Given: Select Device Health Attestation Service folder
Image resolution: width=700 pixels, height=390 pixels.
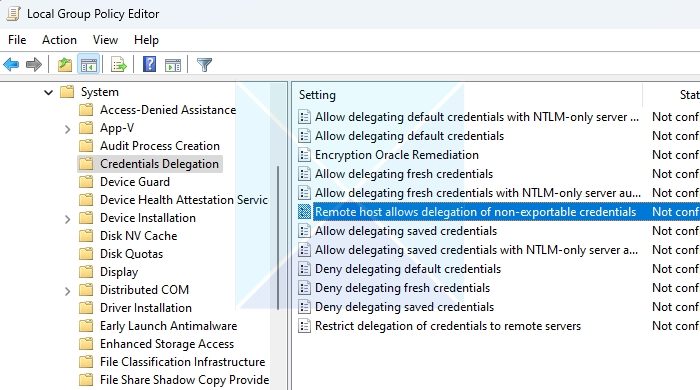Looking at the screenshot, I should tap(184, 200).
